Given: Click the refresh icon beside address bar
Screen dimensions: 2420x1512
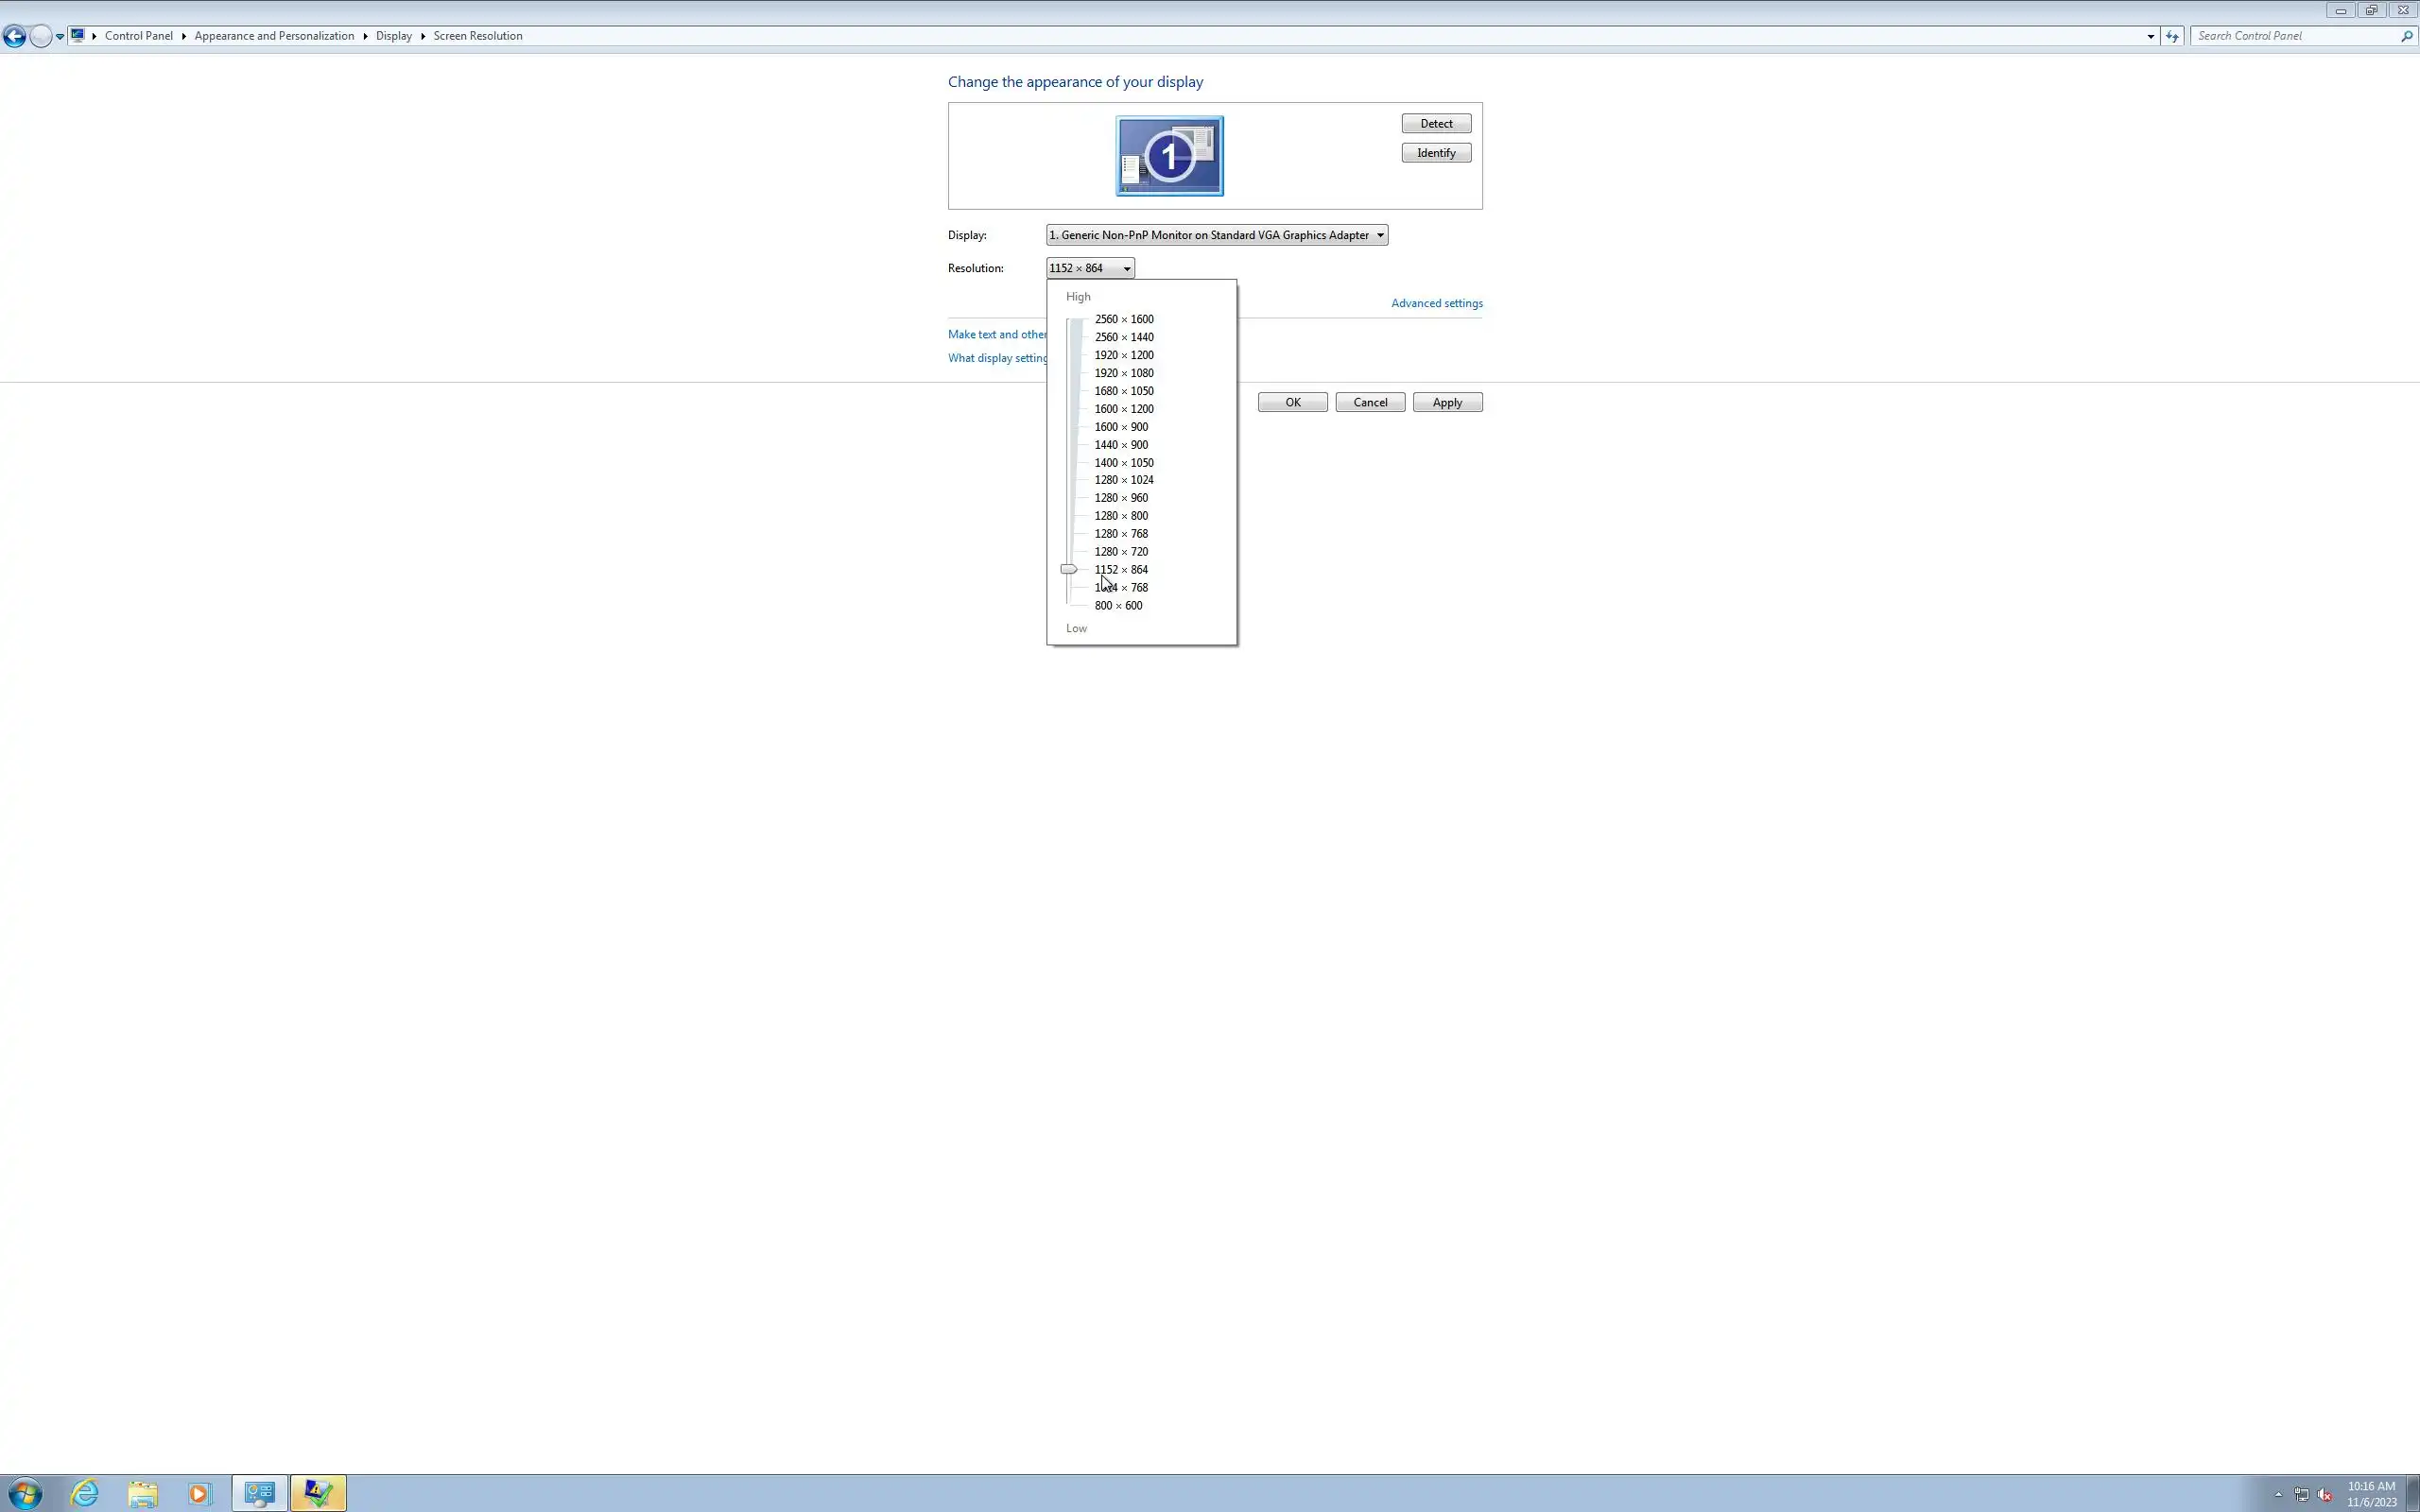Looking at the screenshot, I should click(2171, 36).
